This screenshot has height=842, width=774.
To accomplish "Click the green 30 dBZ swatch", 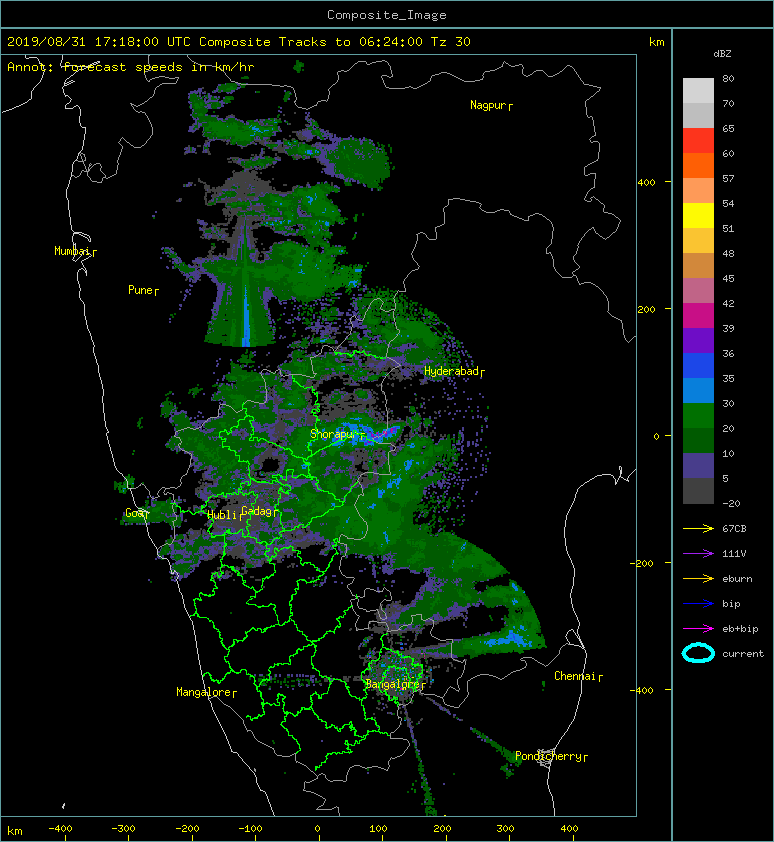I will 698,415.
